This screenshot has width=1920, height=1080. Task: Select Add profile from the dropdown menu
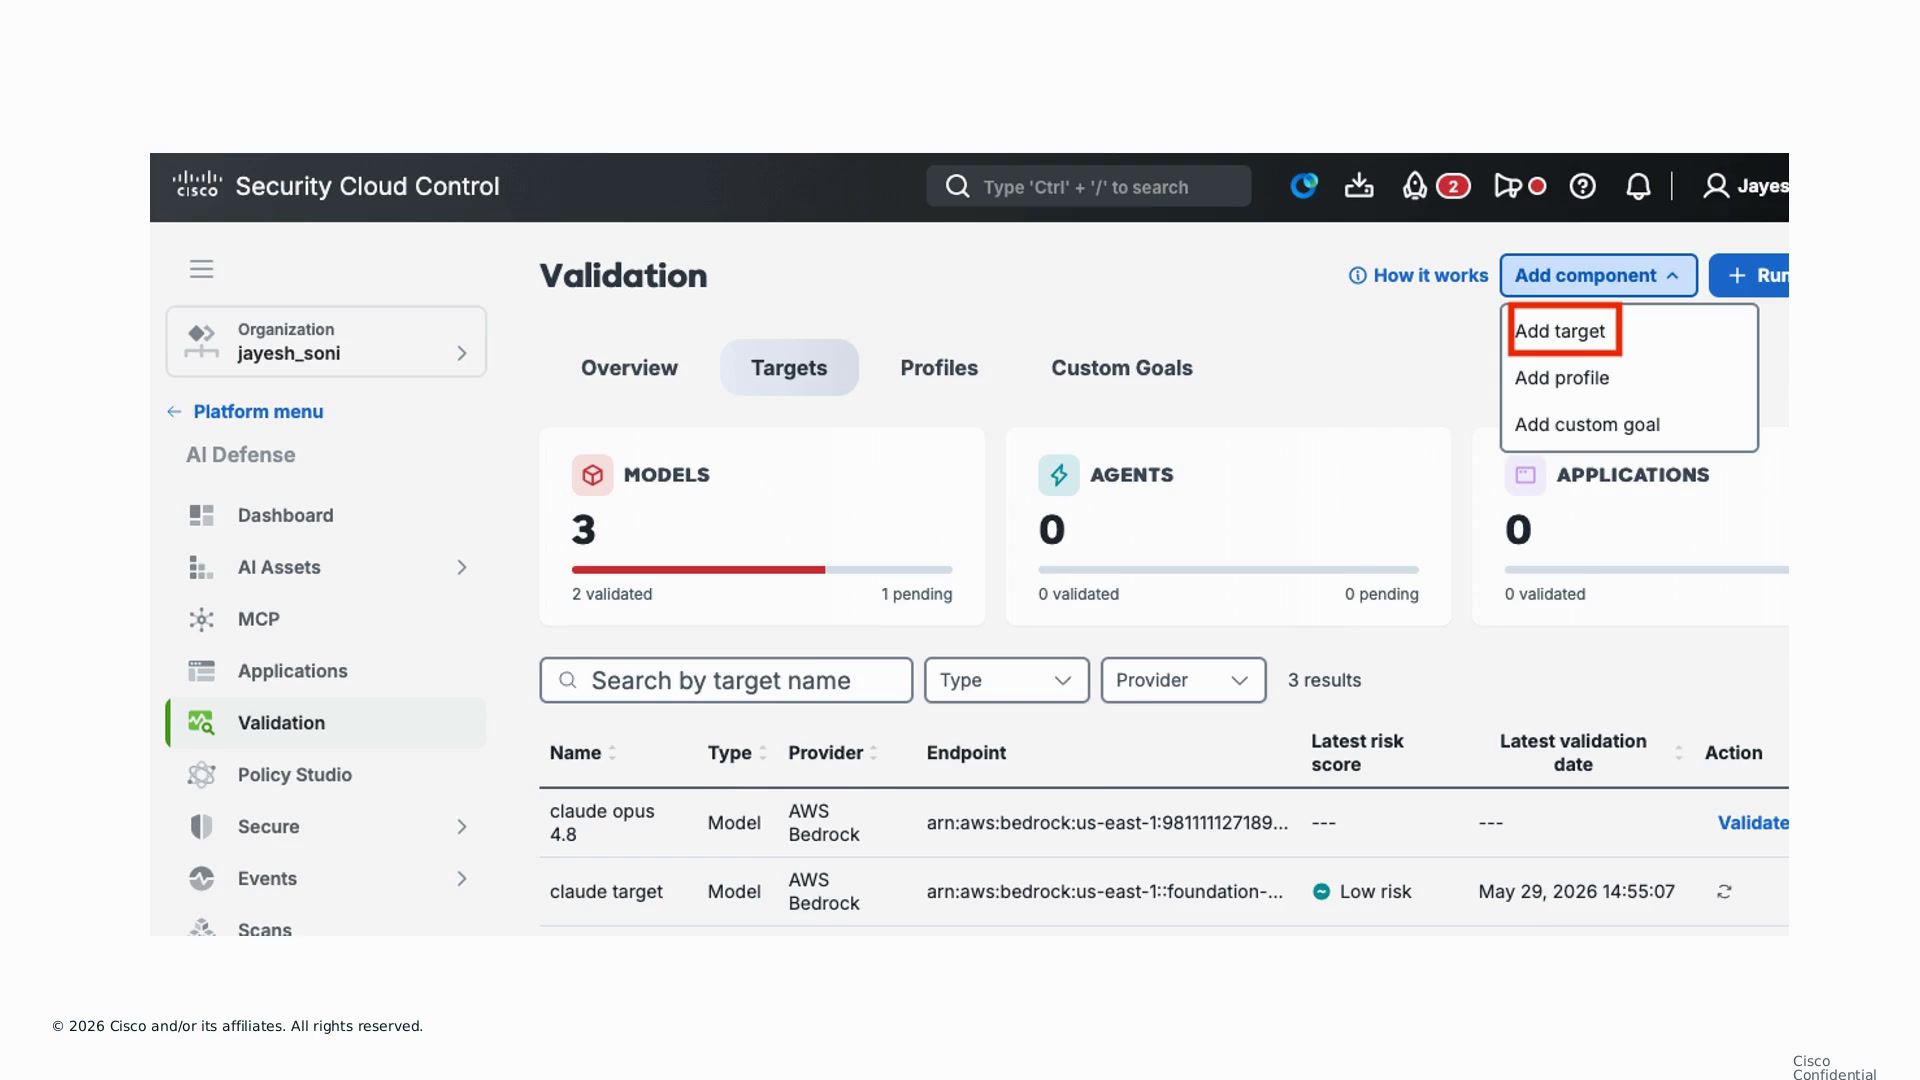1561,378
